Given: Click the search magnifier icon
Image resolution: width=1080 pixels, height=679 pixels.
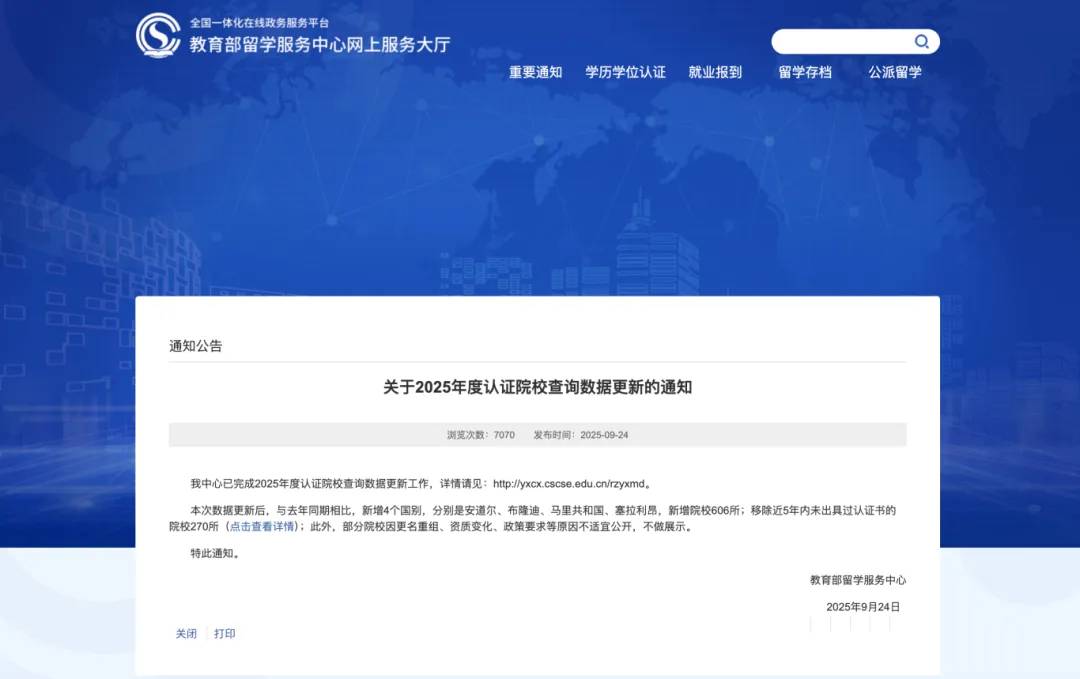Looking at the screenshot, I should (921, 41).
